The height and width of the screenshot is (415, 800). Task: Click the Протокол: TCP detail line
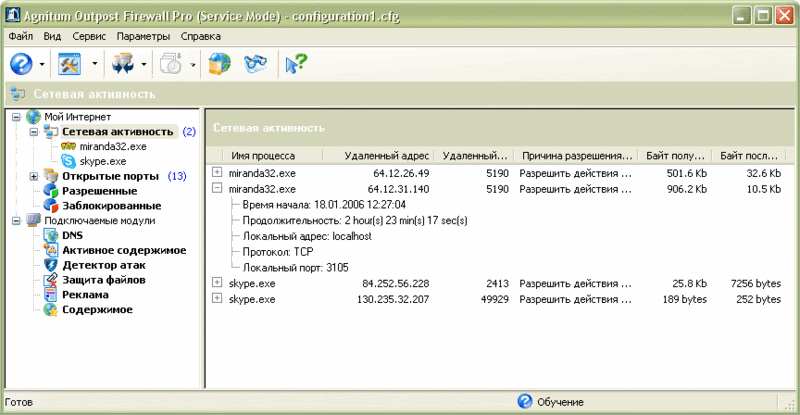(x=278, y=252)
